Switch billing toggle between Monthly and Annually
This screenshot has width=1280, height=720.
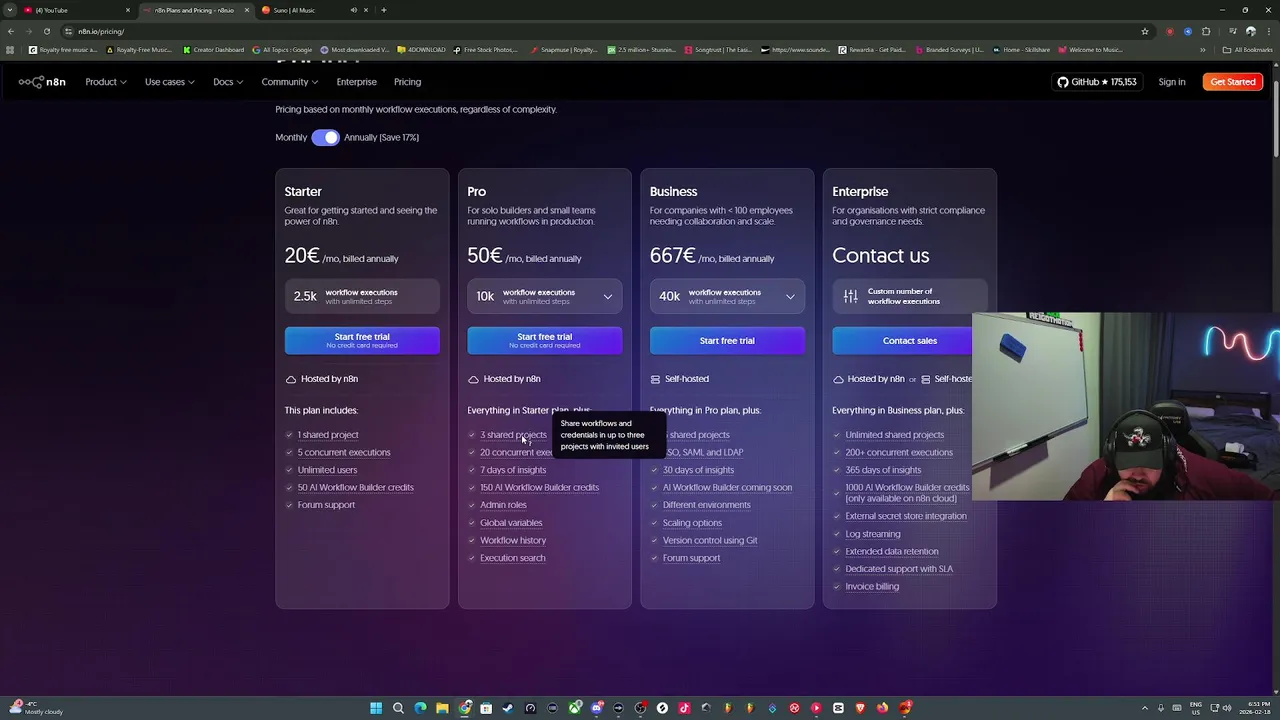tap(325, 137)
